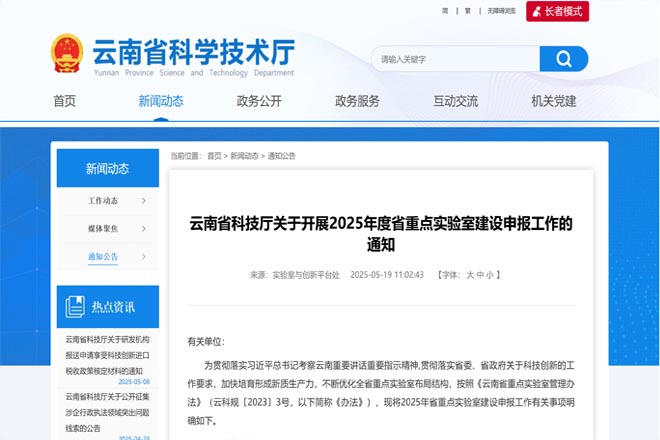Click the keyword search input field

455,59
